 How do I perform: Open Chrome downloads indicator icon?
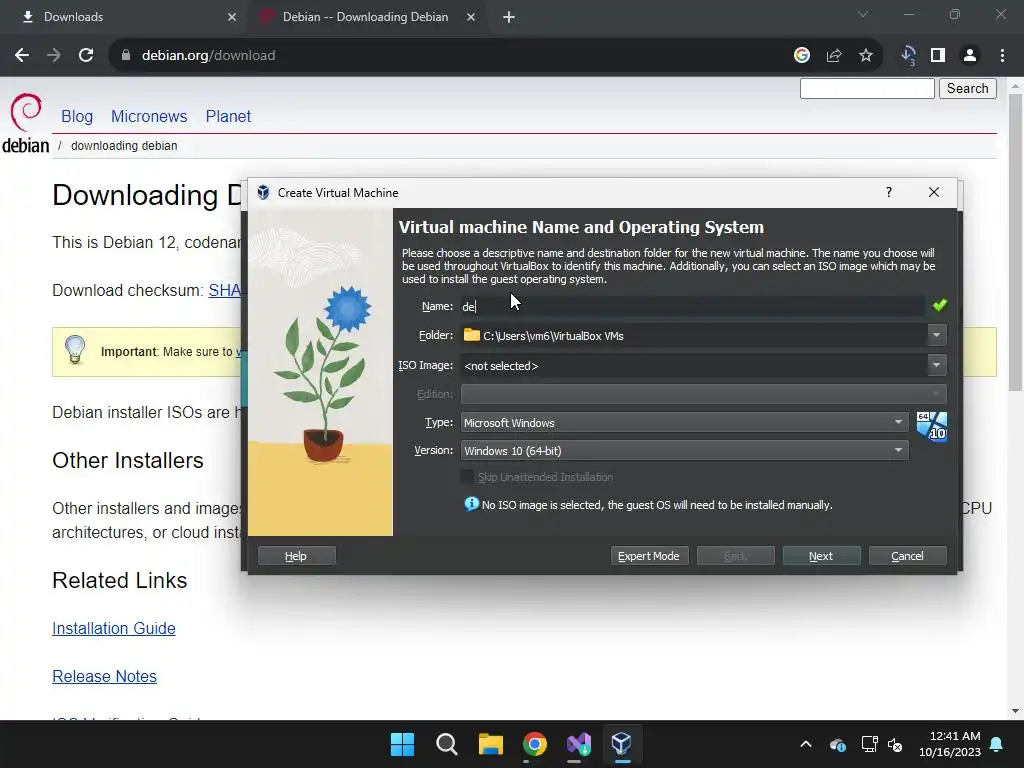point(908,56)
